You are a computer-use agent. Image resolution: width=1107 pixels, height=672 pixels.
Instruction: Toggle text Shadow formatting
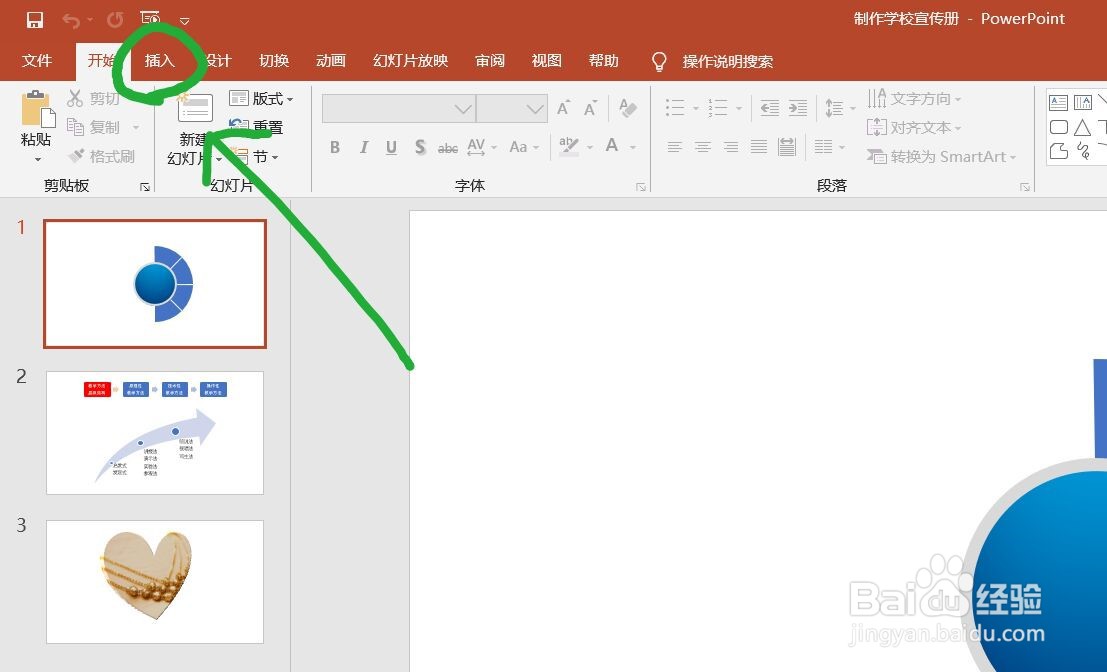pos(420,147)
